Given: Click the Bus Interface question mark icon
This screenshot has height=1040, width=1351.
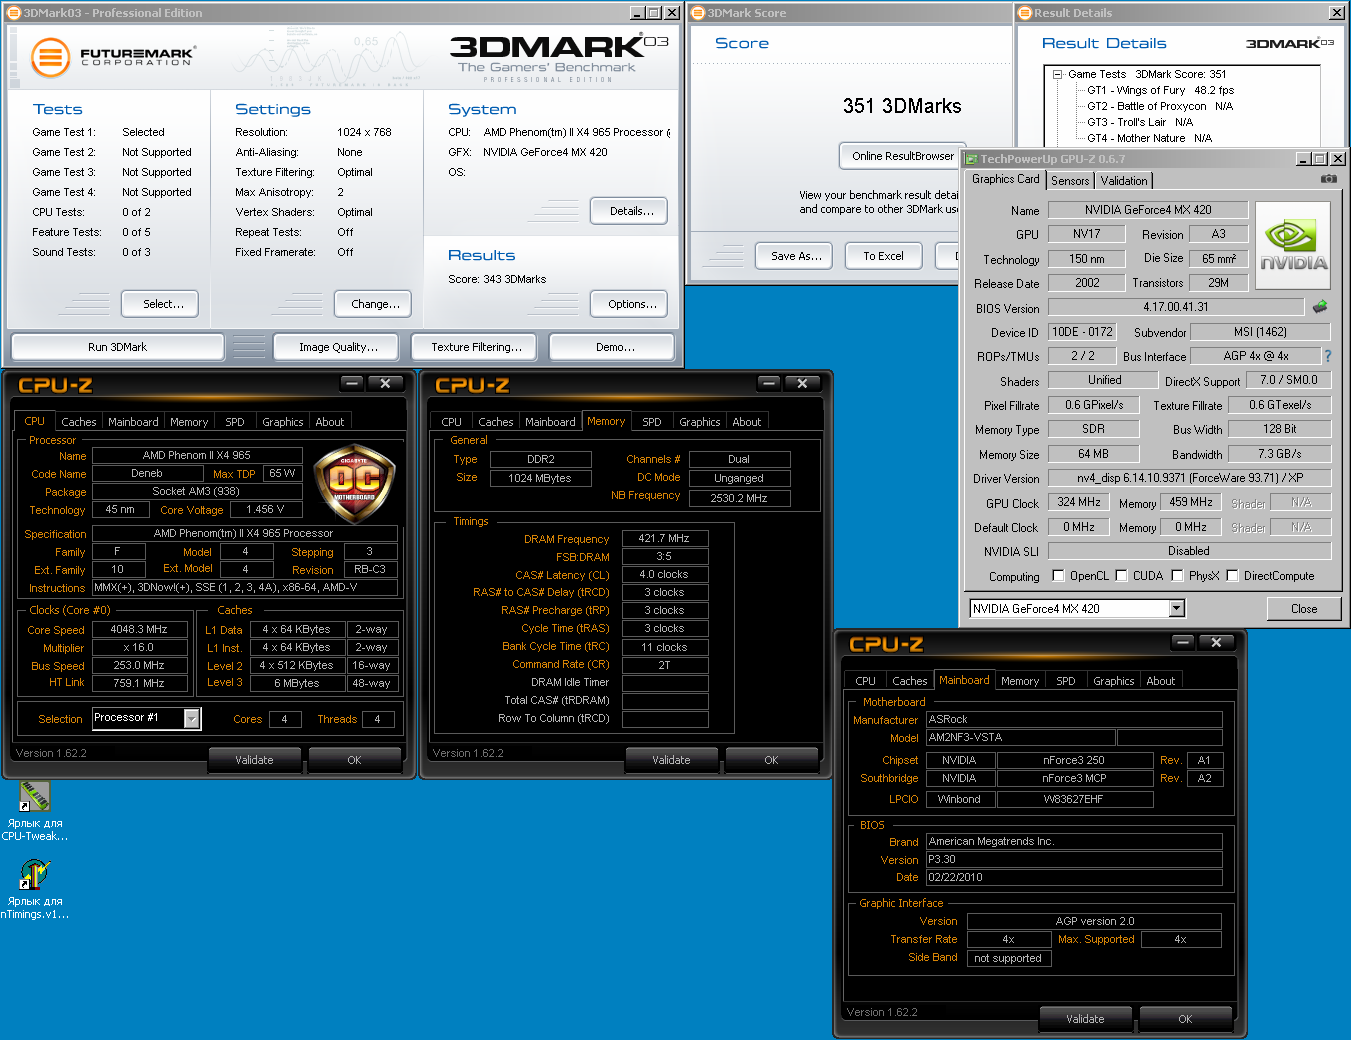Looking at the screenshot, I should 1328,356.
